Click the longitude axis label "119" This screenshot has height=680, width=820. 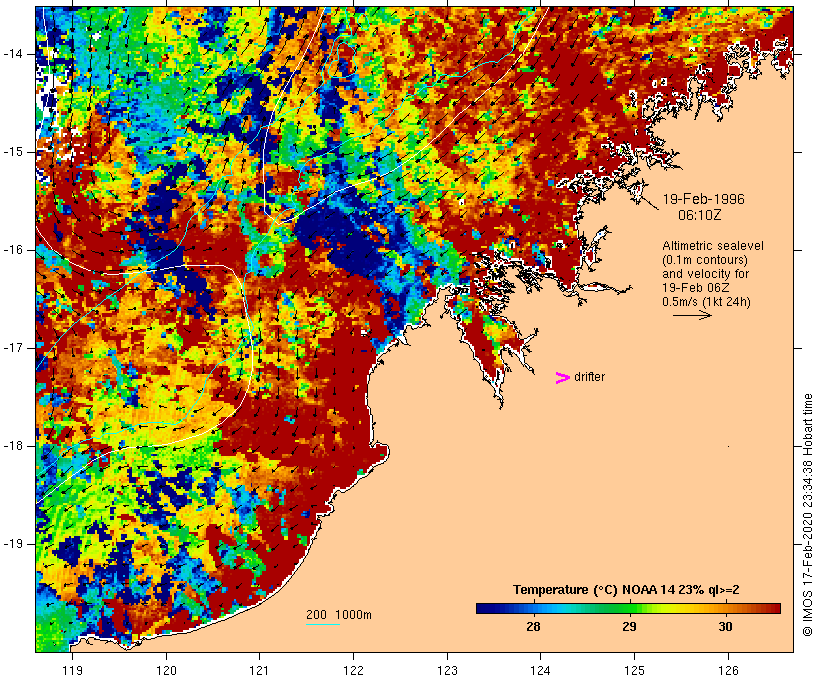pos(72,670)
